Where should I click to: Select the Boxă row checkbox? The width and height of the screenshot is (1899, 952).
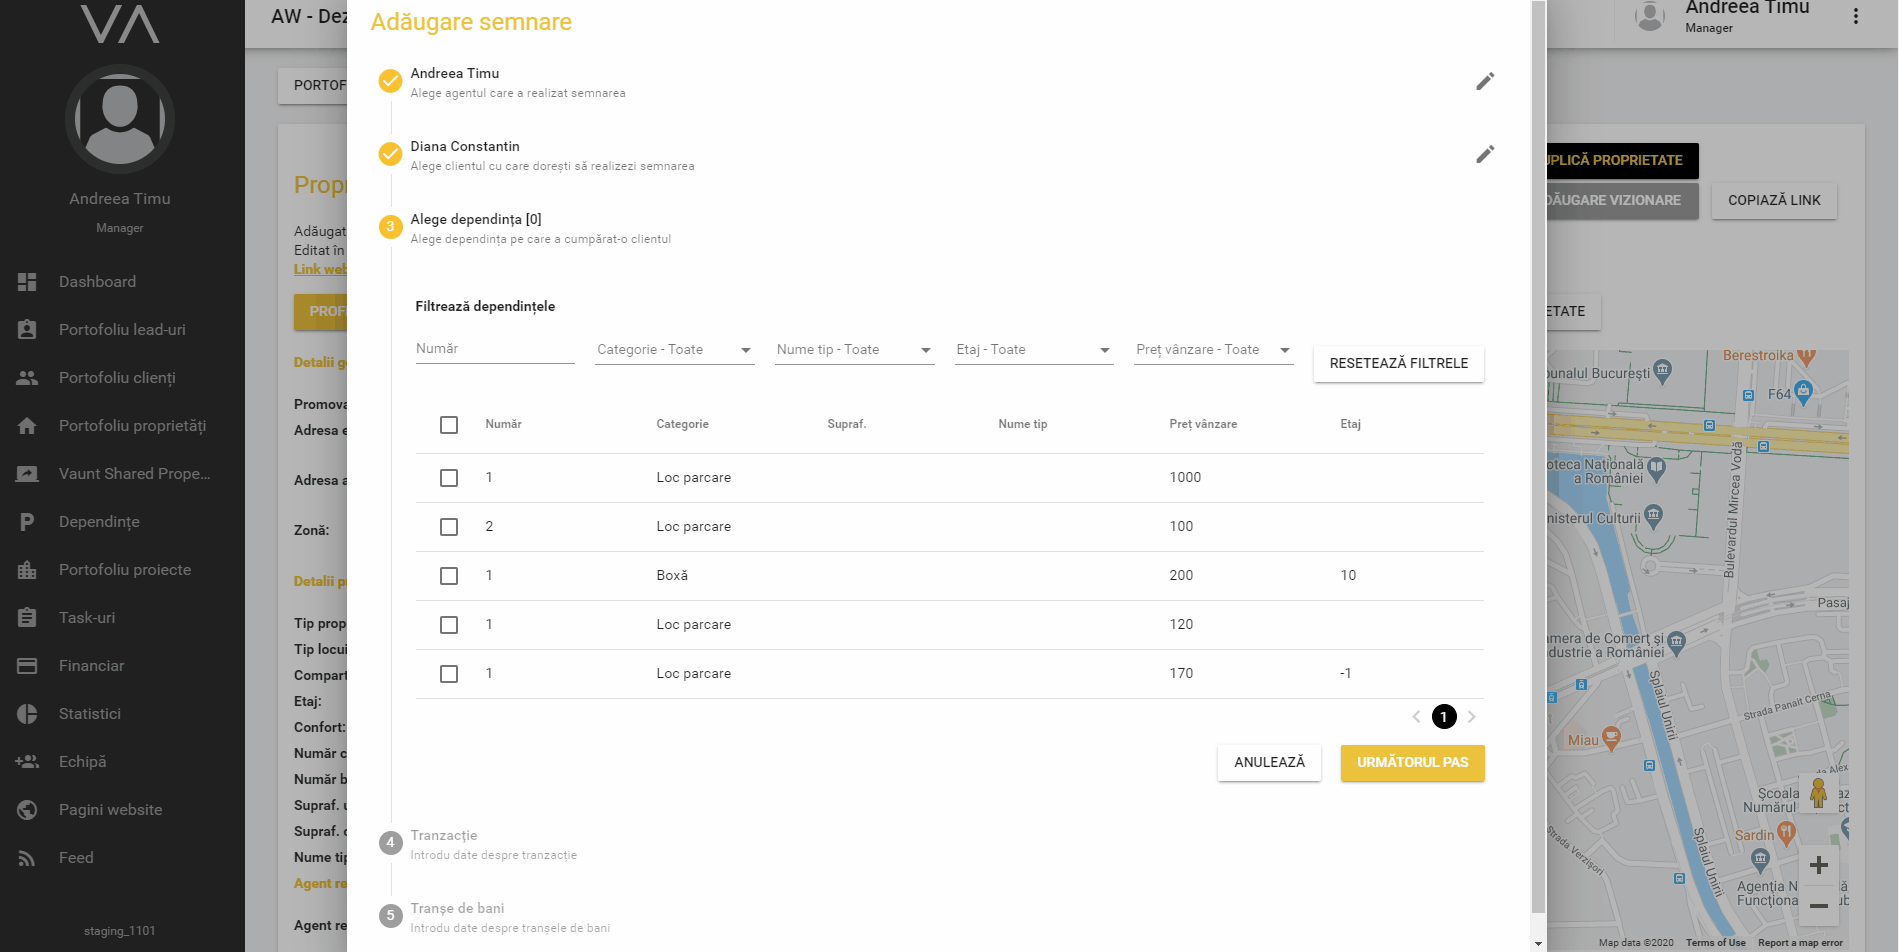[449, 576]
